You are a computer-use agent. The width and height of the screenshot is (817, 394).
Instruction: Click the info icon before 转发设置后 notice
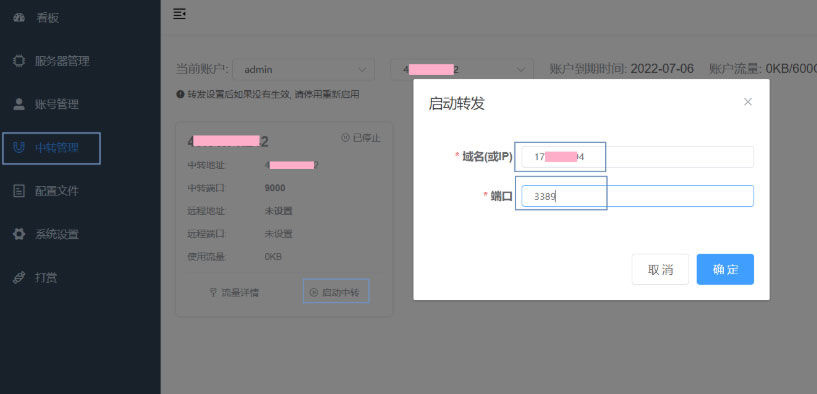(180, 94)
